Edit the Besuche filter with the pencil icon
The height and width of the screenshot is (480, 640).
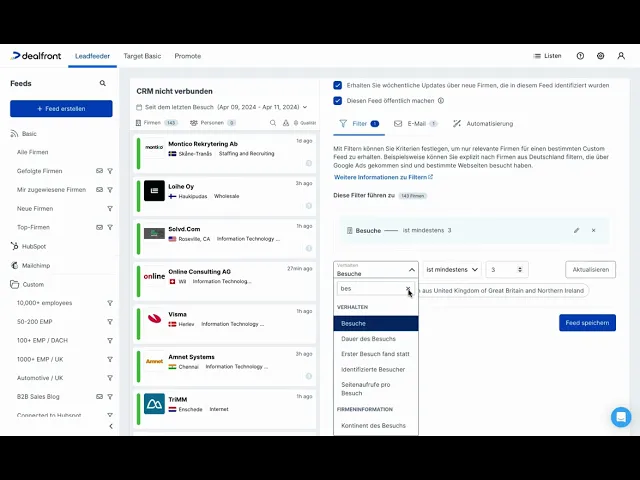click(576, 231)
